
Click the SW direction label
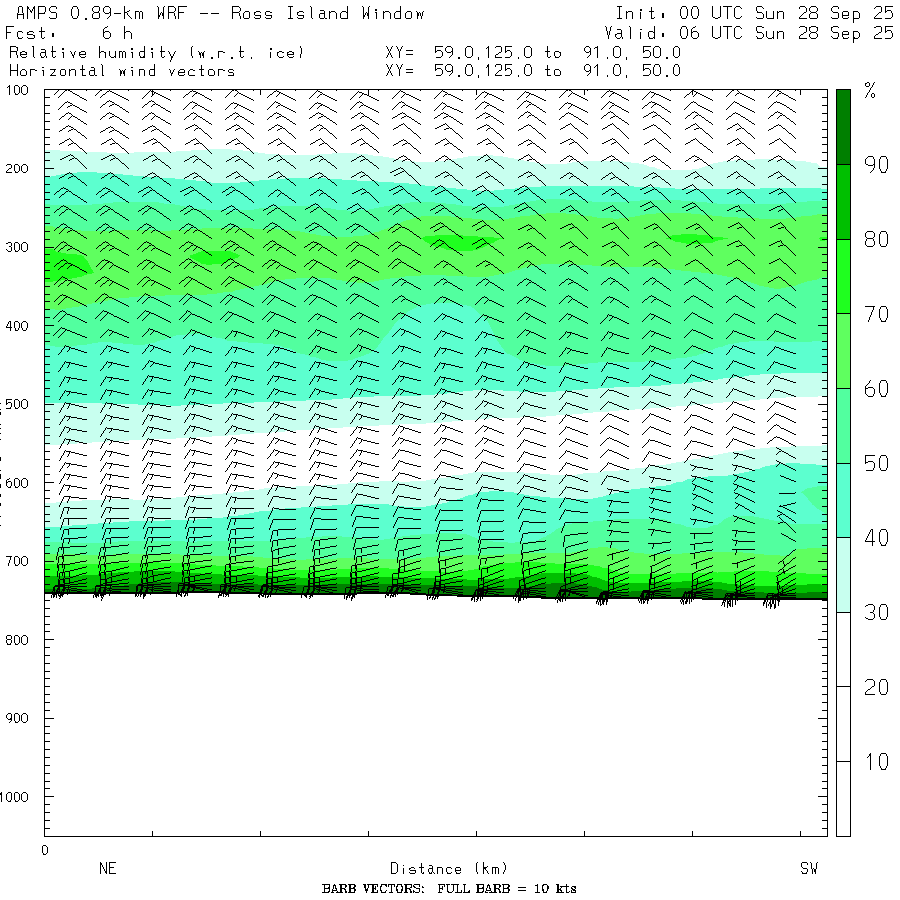[809, 868]
